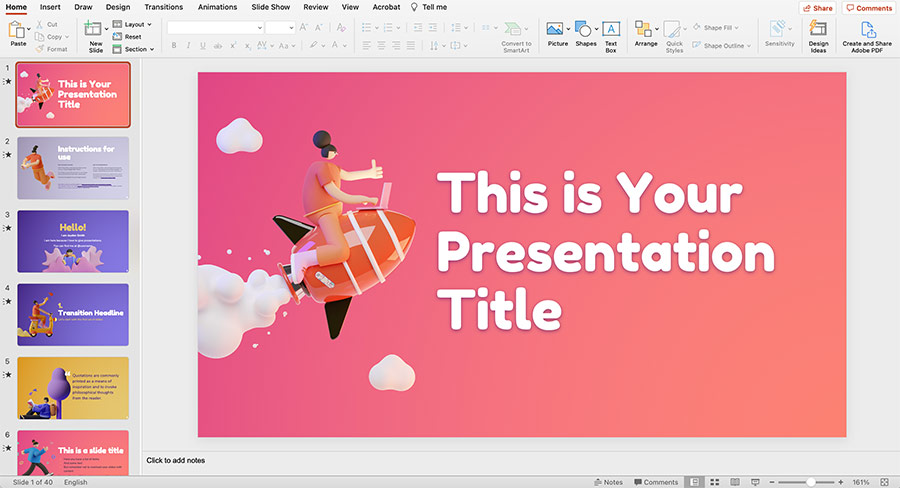The image size is (900, 488).
Task: Click the New Slide icon
Action: (95, 30)
